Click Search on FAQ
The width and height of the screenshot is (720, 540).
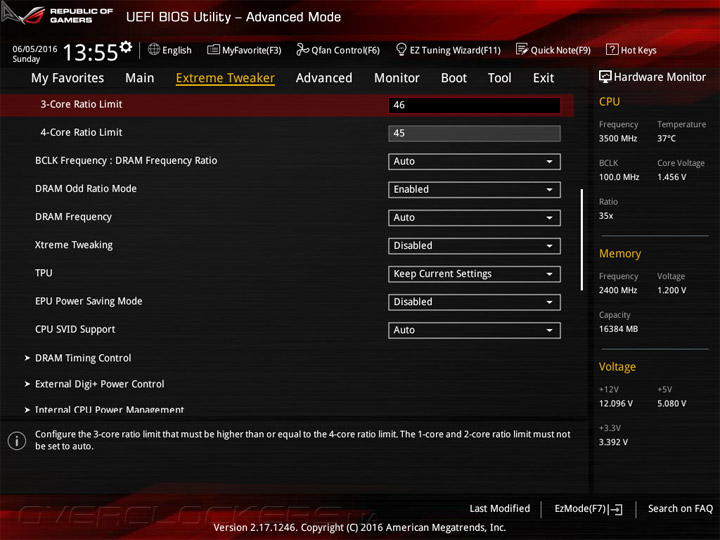coord(681,508)
